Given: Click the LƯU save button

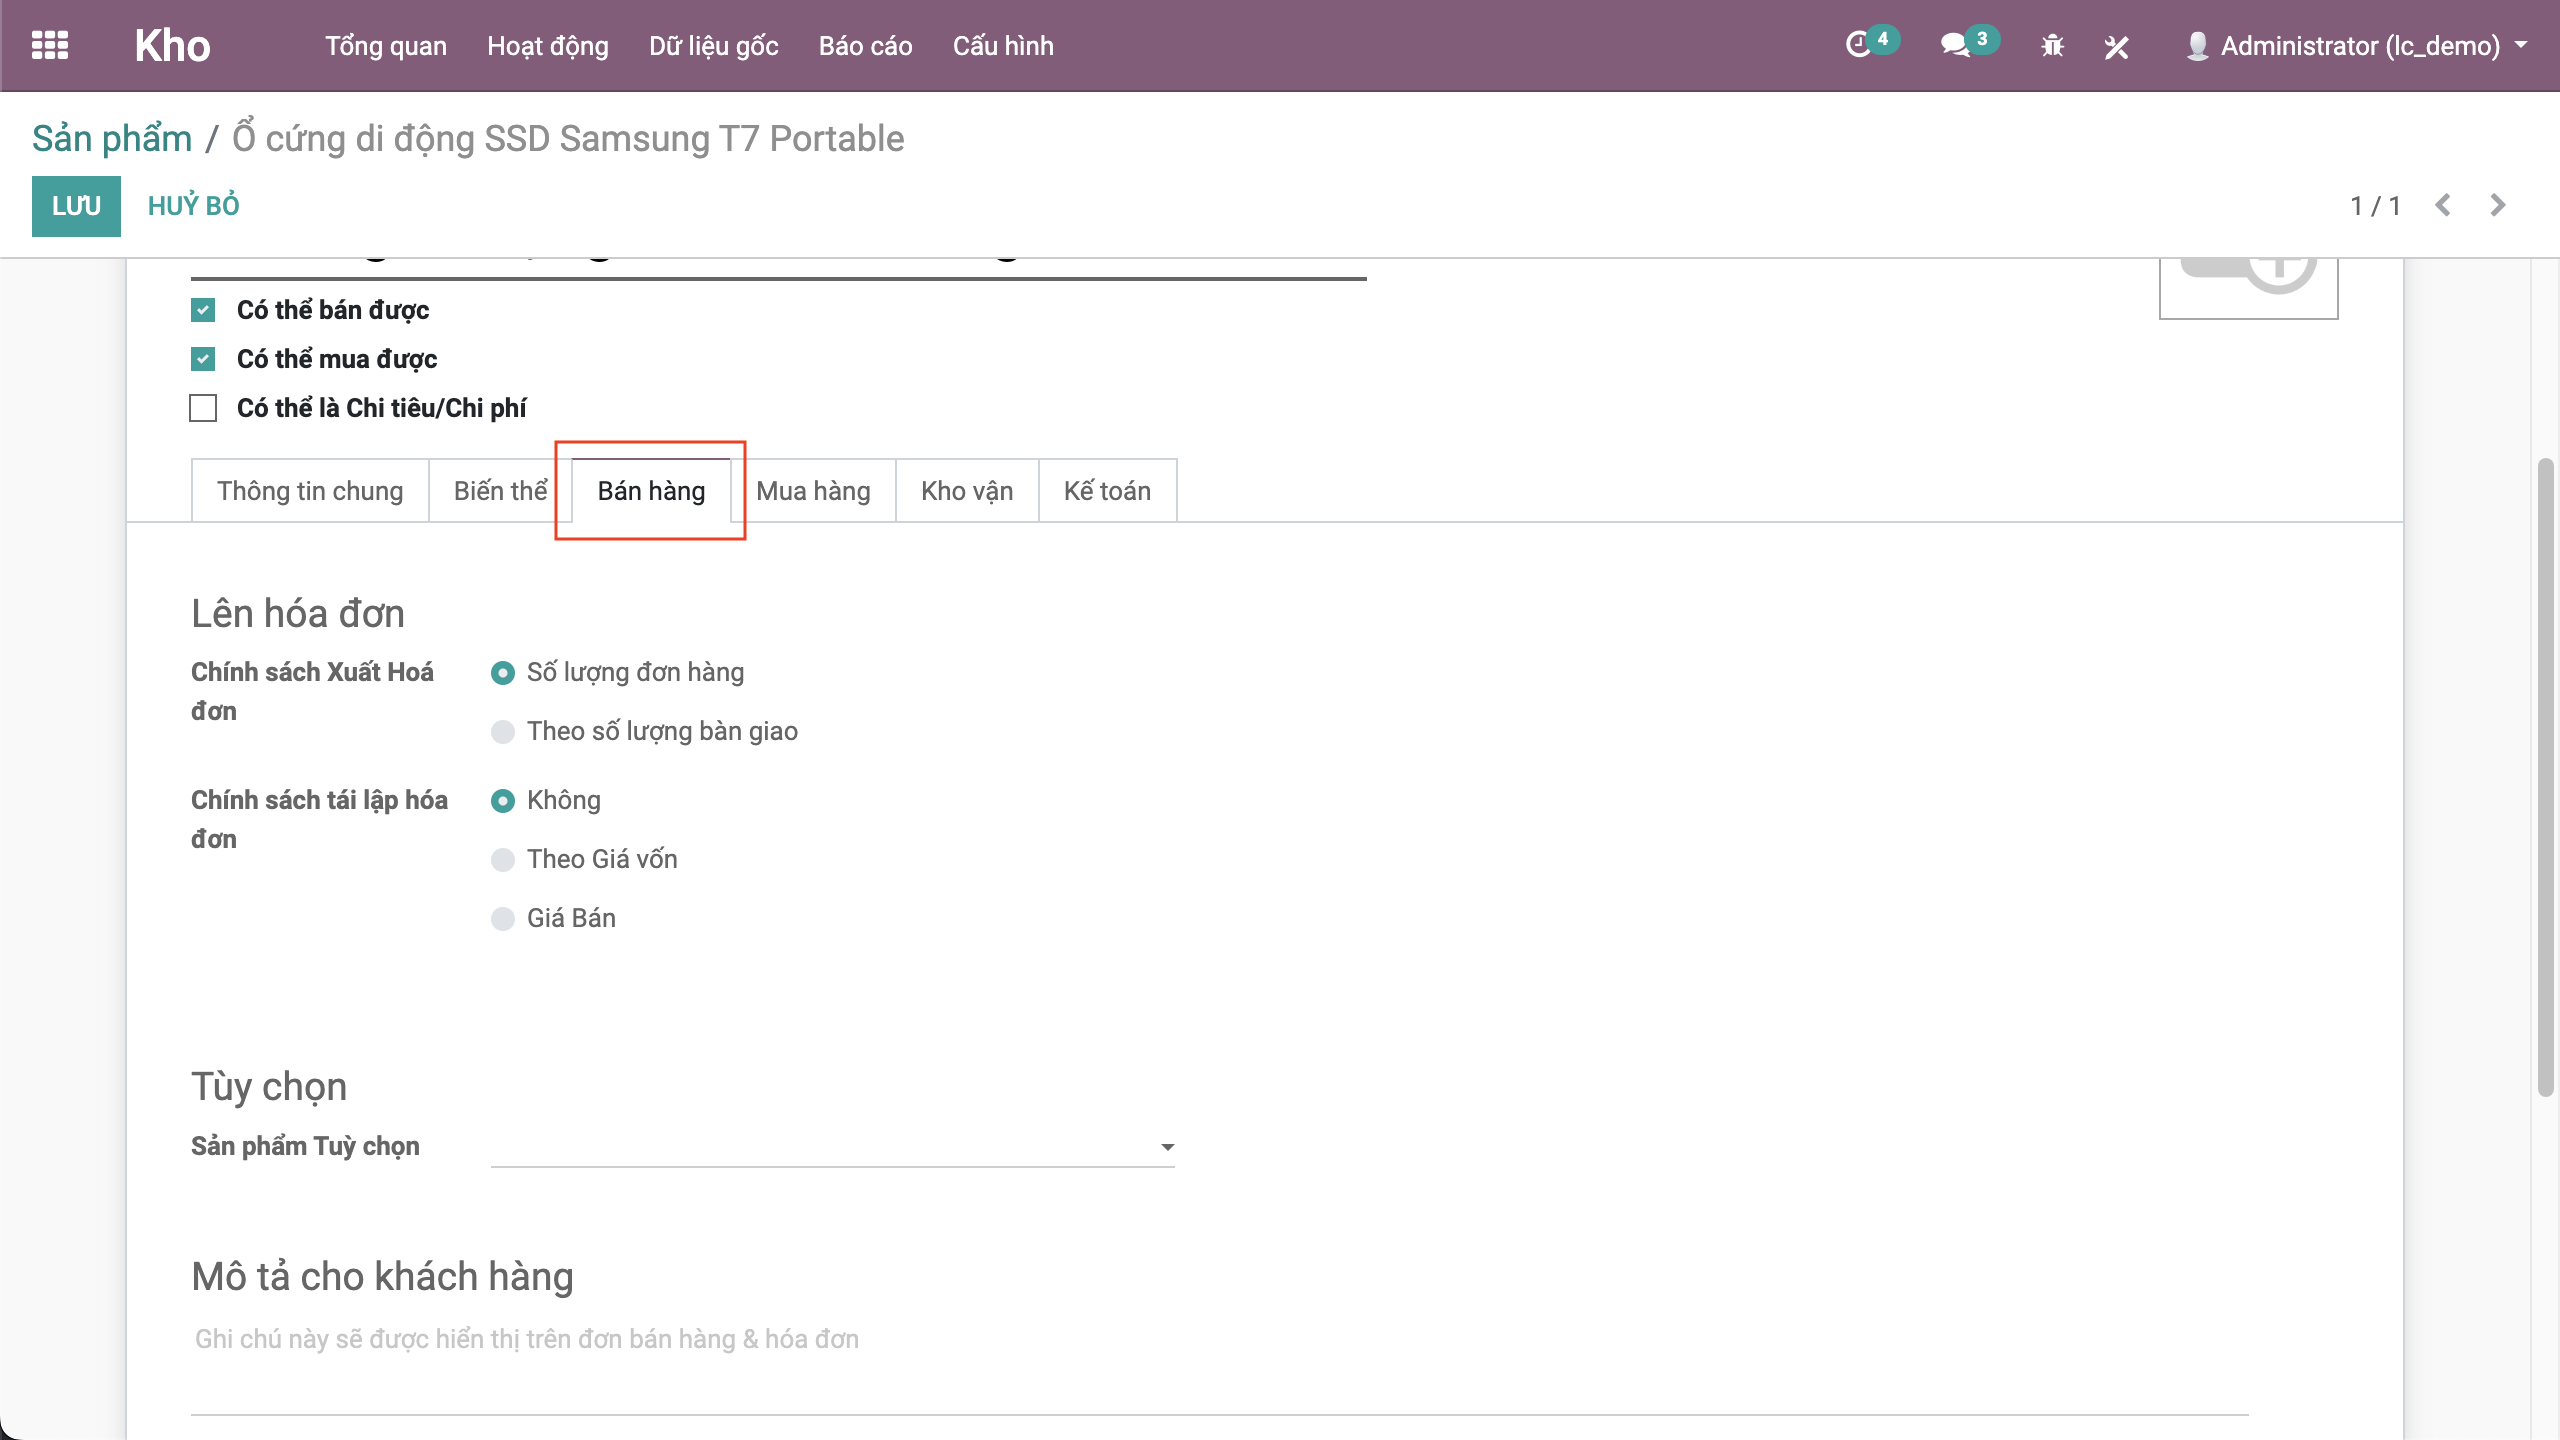Looking at the screenshot, I should pos(76,206).
